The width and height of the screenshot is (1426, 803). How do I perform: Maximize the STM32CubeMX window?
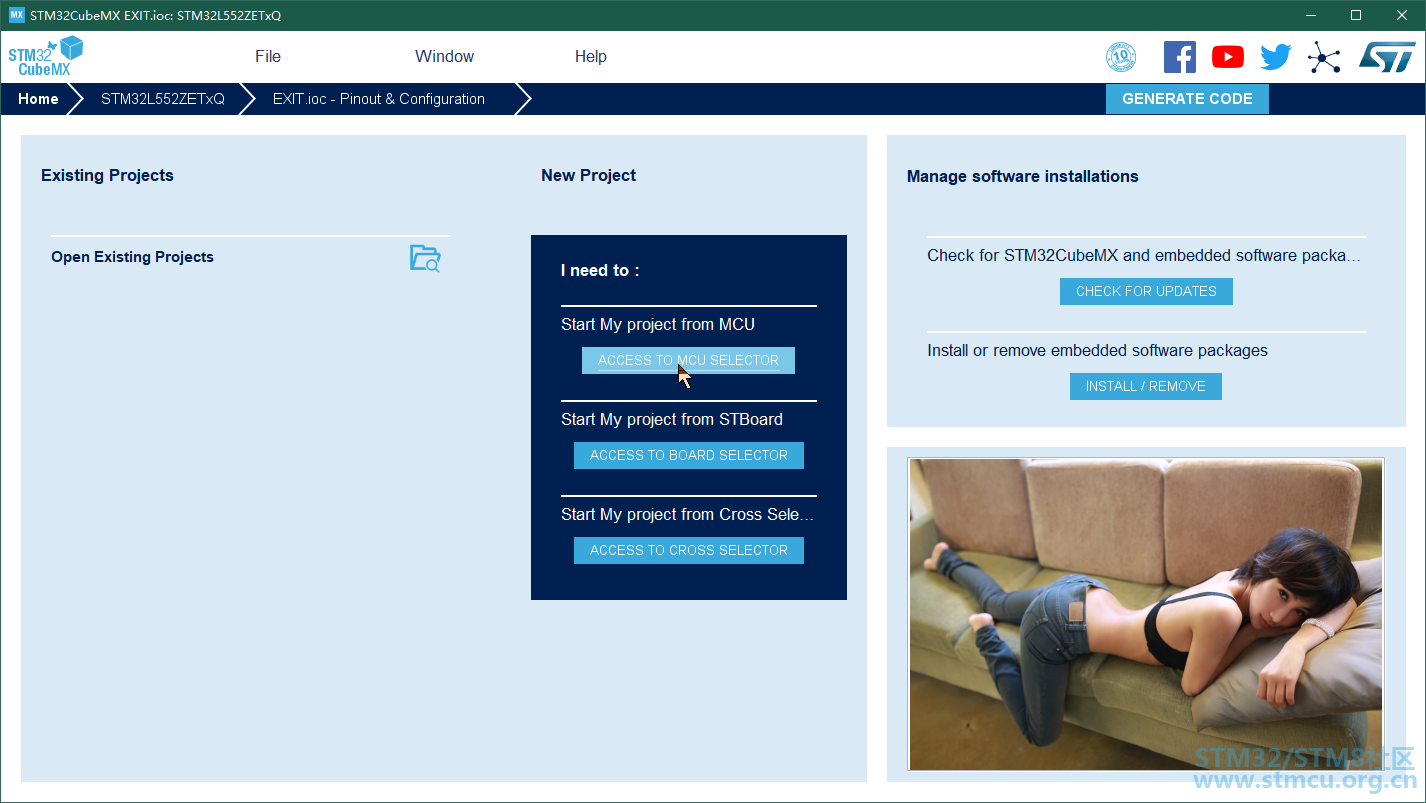(1356, 15)
